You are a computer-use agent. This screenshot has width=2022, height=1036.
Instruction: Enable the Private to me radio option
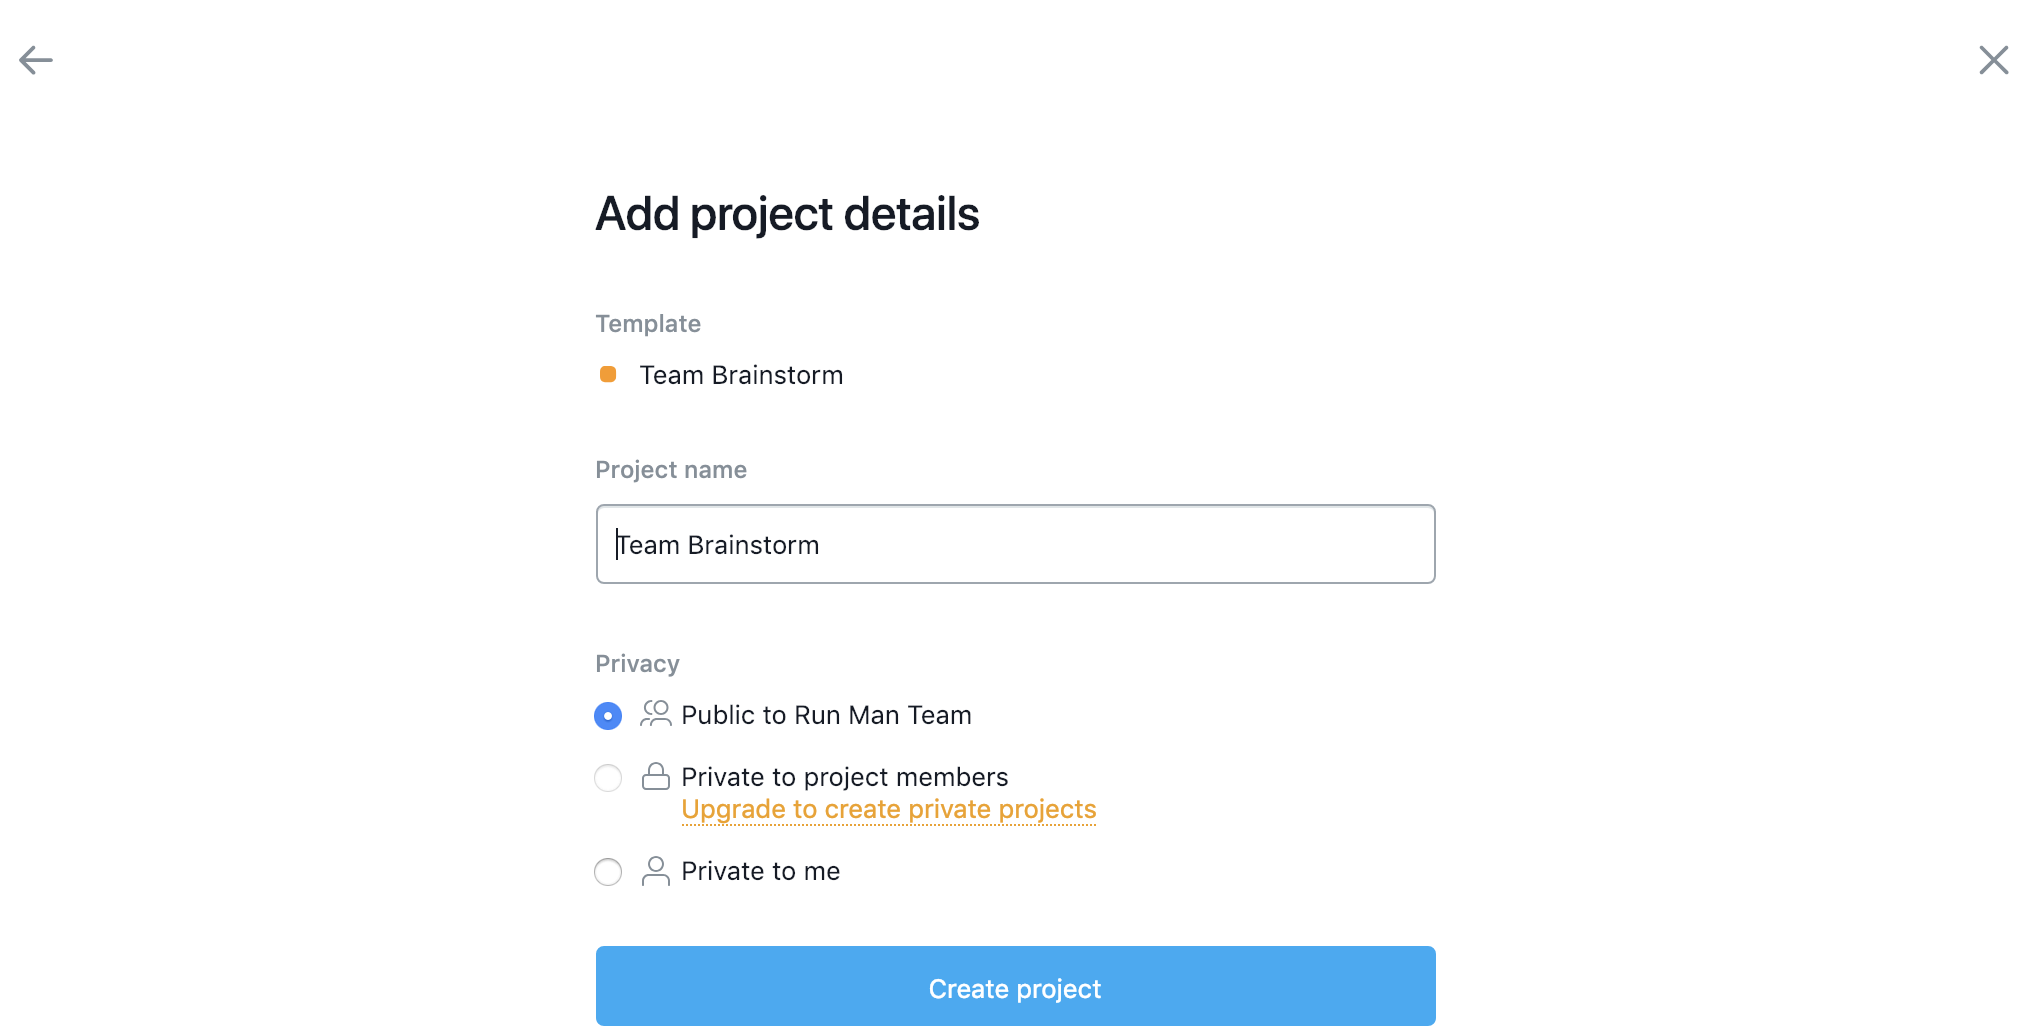[x=608, y=872]
